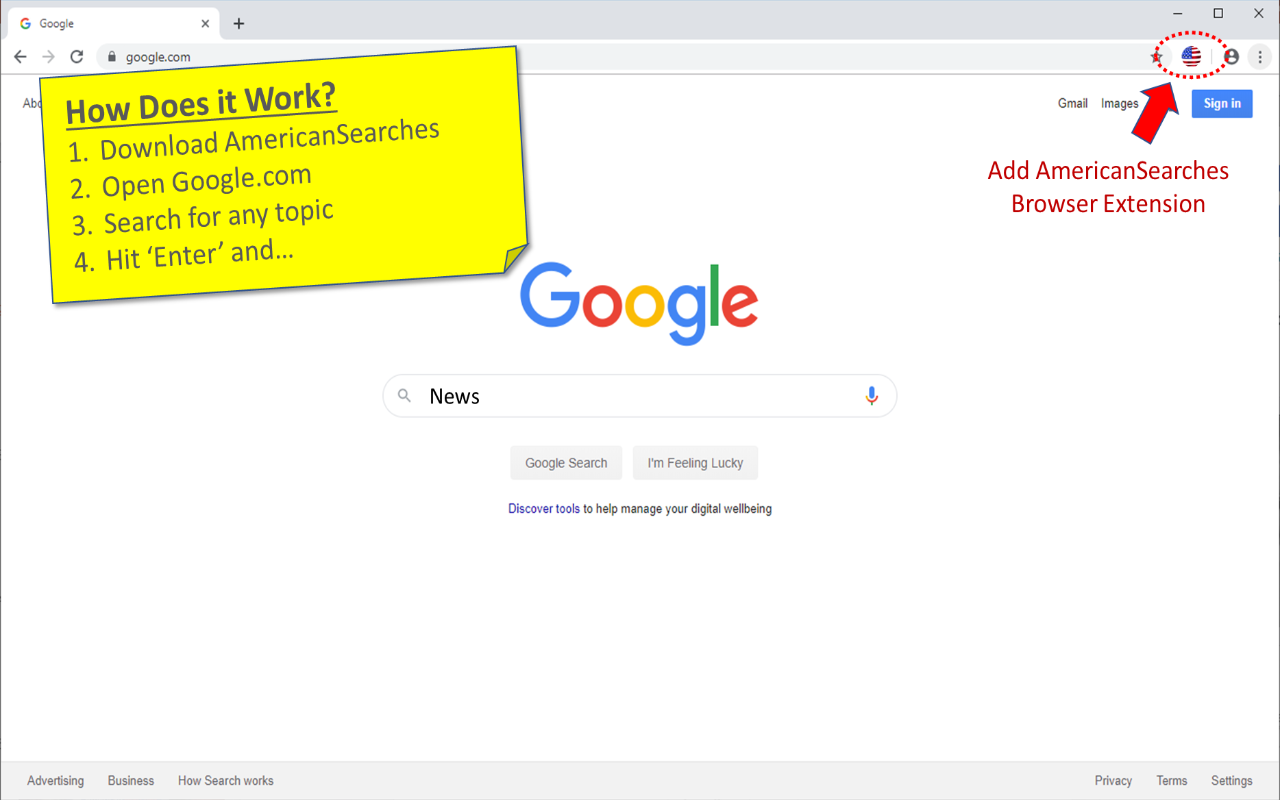The width and height of the screenshot is (1280, 800).
Task: Click the back navigation arrow
Action: pos(20,56)
